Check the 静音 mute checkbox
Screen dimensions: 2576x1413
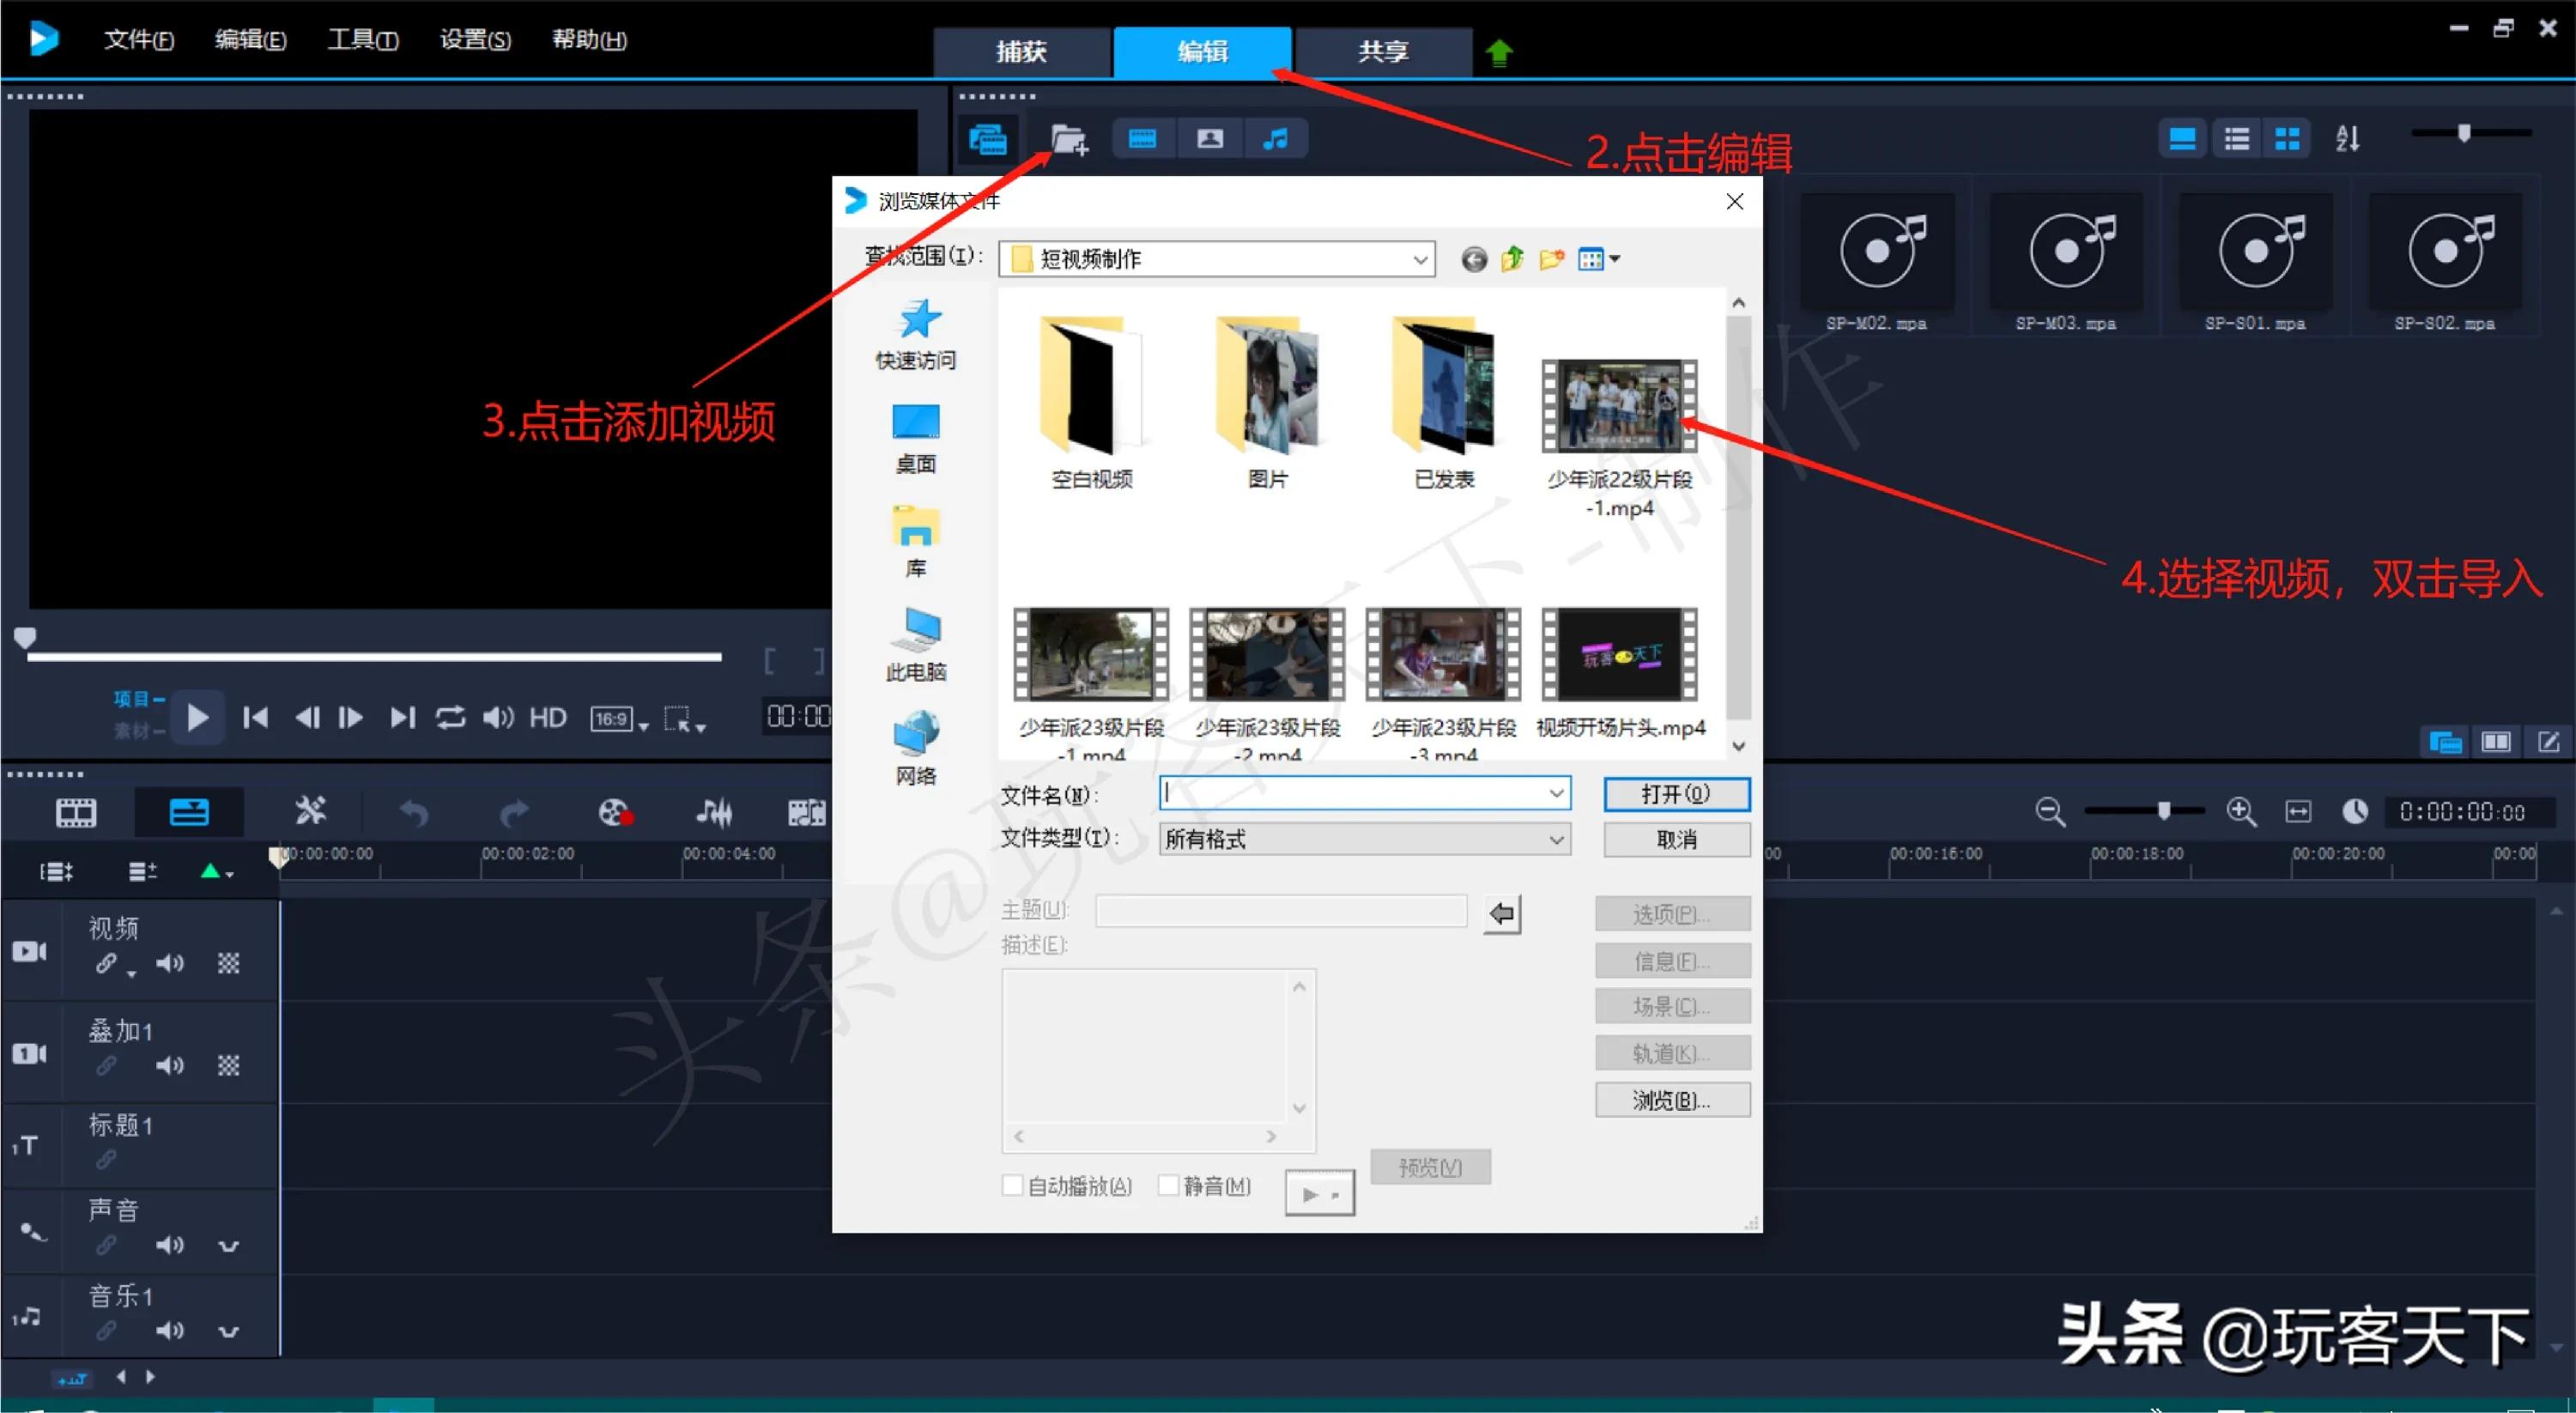(1168, 1185)
